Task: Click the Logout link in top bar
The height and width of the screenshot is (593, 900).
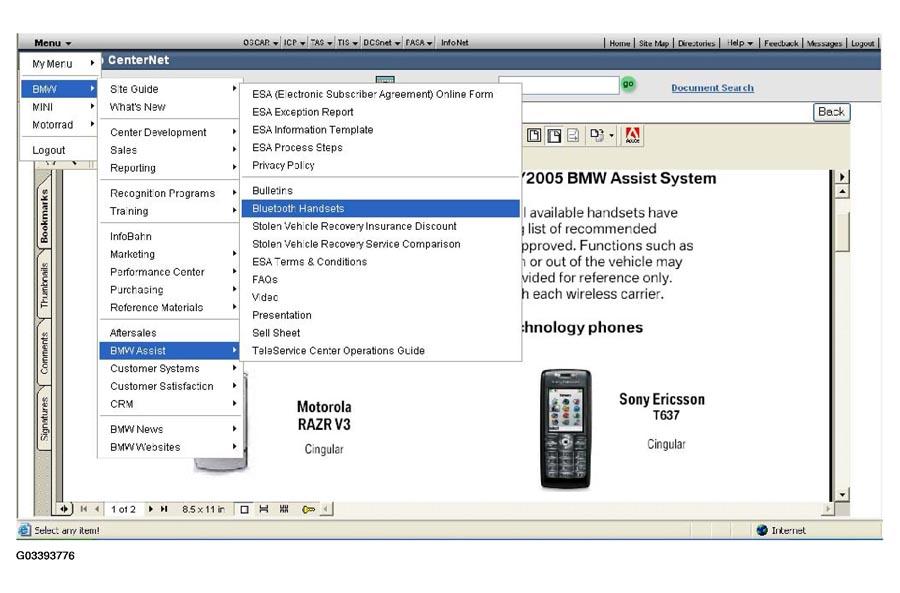Action: [862, 43]
